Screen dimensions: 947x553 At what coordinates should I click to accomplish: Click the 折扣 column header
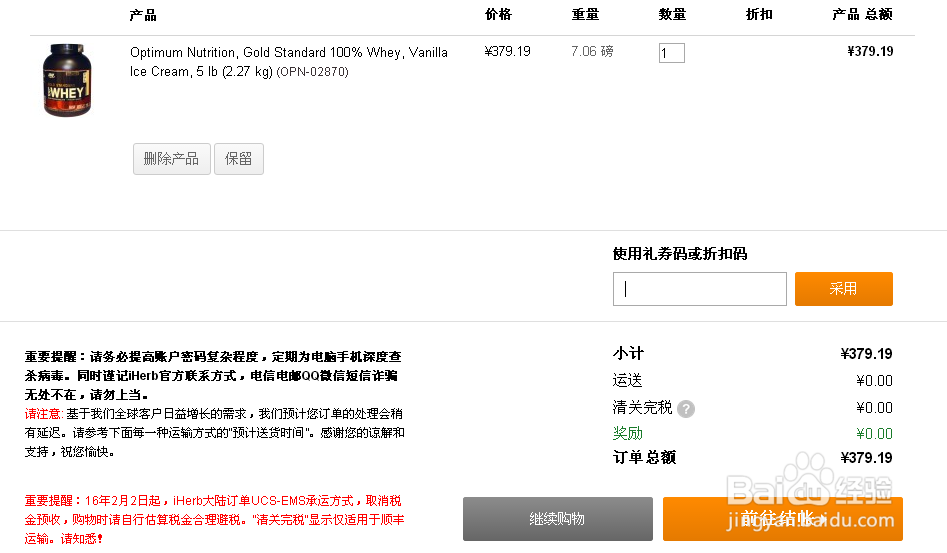click(759, 14)
